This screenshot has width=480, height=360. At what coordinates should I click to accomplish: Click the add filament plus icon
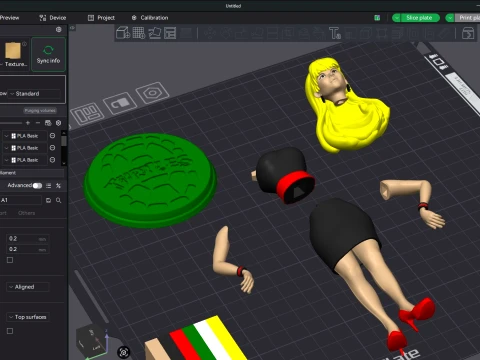click(28, 123)
